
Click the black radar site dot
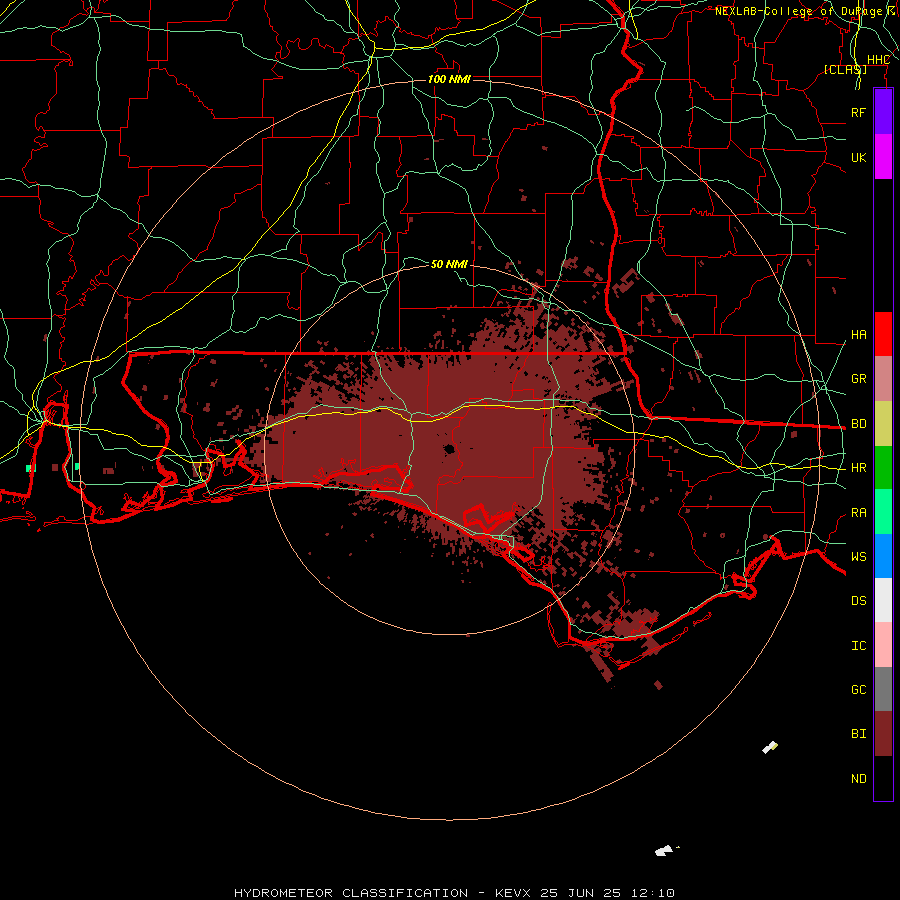pyautogui.click(x=449, y=449)
